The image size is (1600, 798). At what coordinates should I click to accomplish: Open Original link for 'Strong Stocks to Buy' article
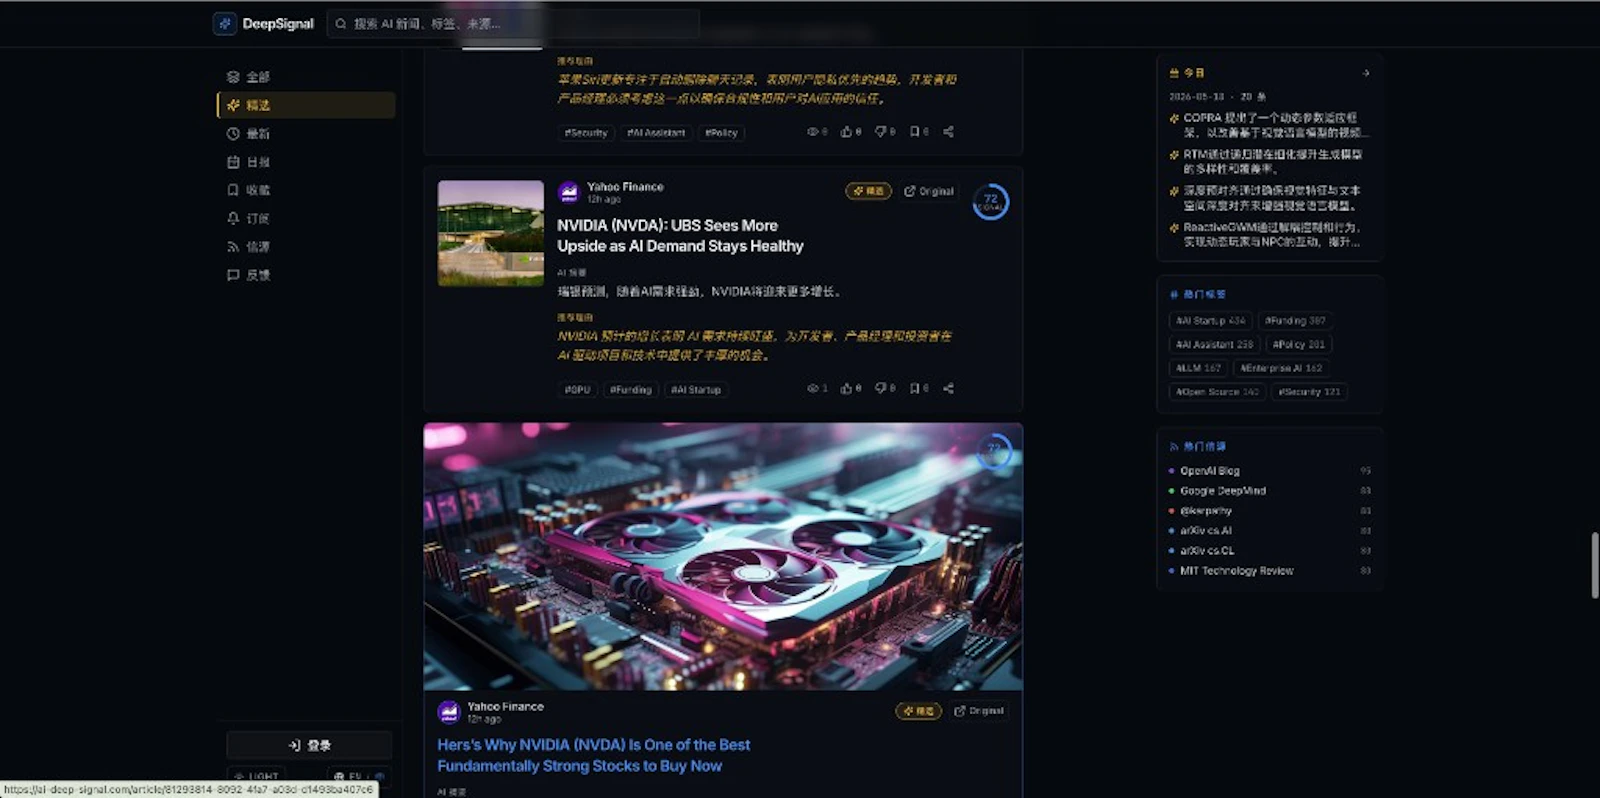[979, 711]
